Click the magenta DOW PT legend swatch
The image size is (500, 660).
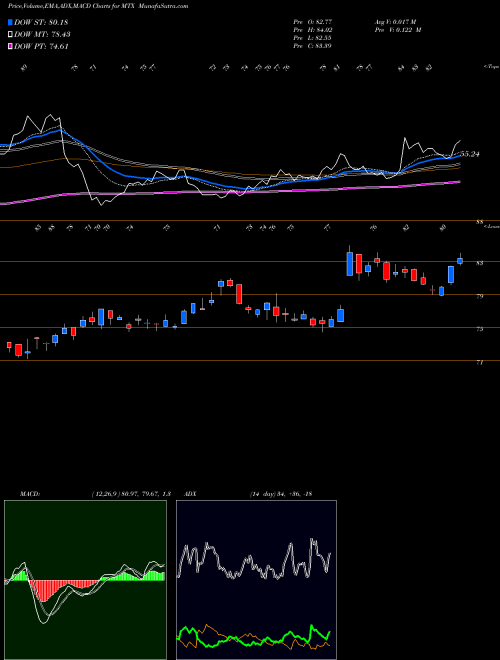tap(11, 46)
